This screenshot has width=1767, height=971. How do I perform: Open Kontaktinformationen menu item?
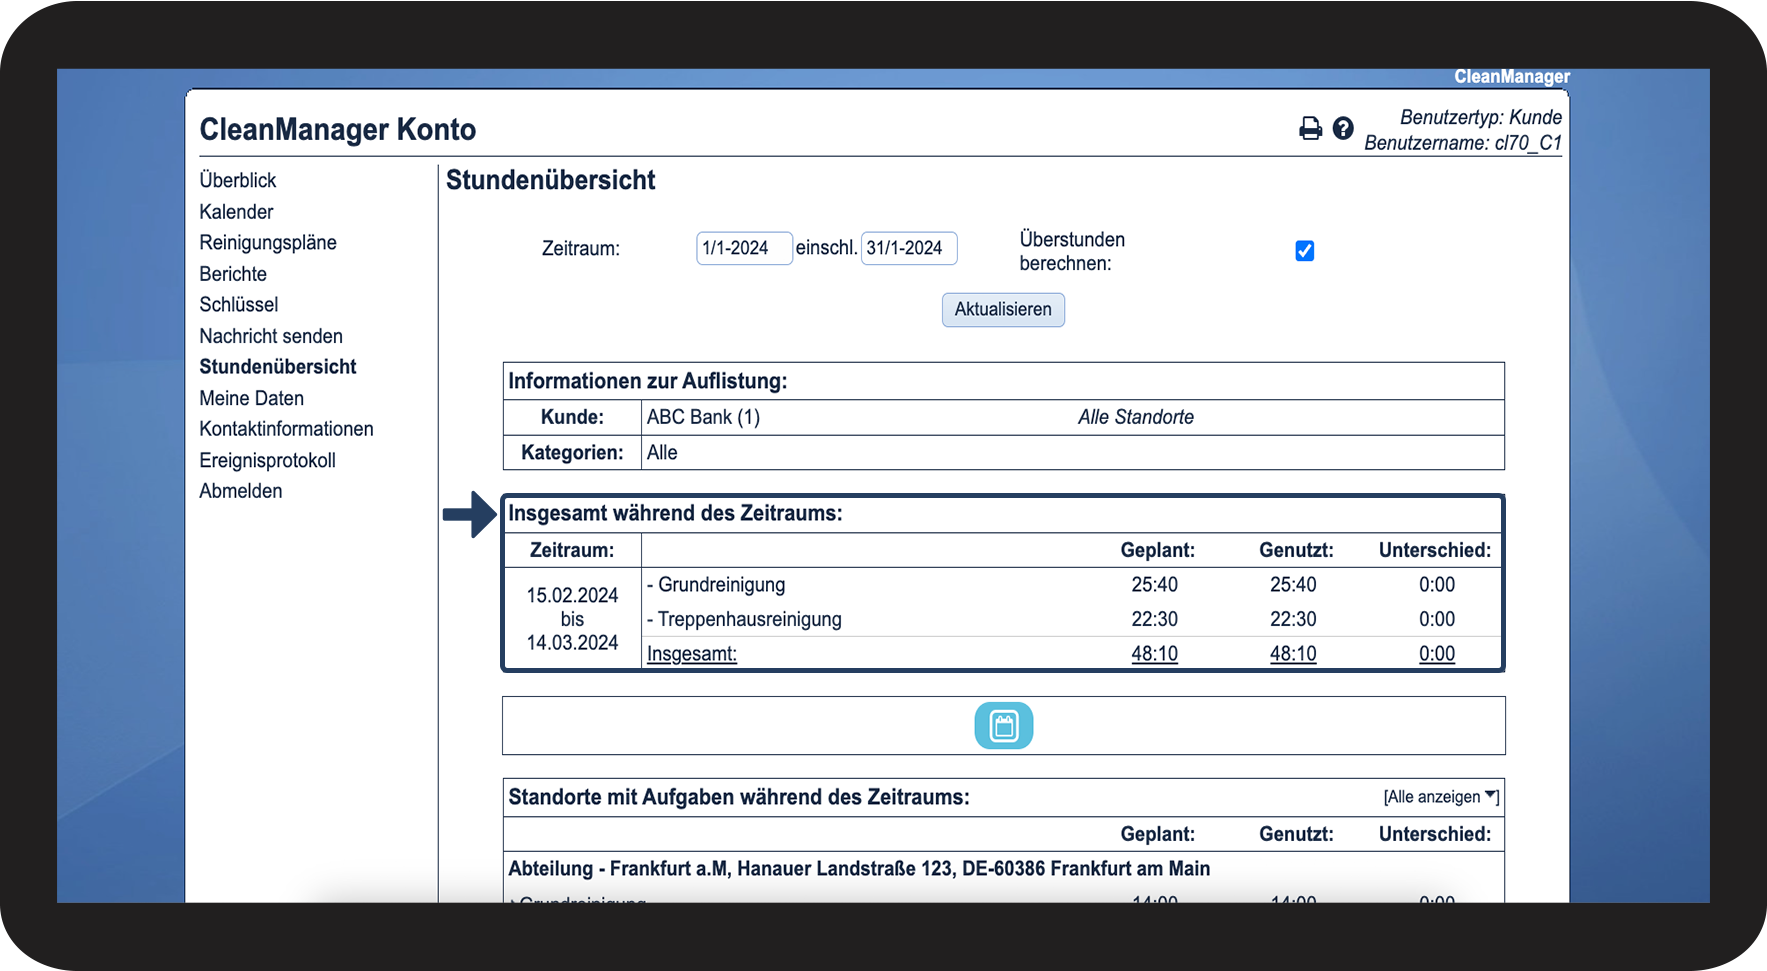pyautogui.click(x=286, y=429)
